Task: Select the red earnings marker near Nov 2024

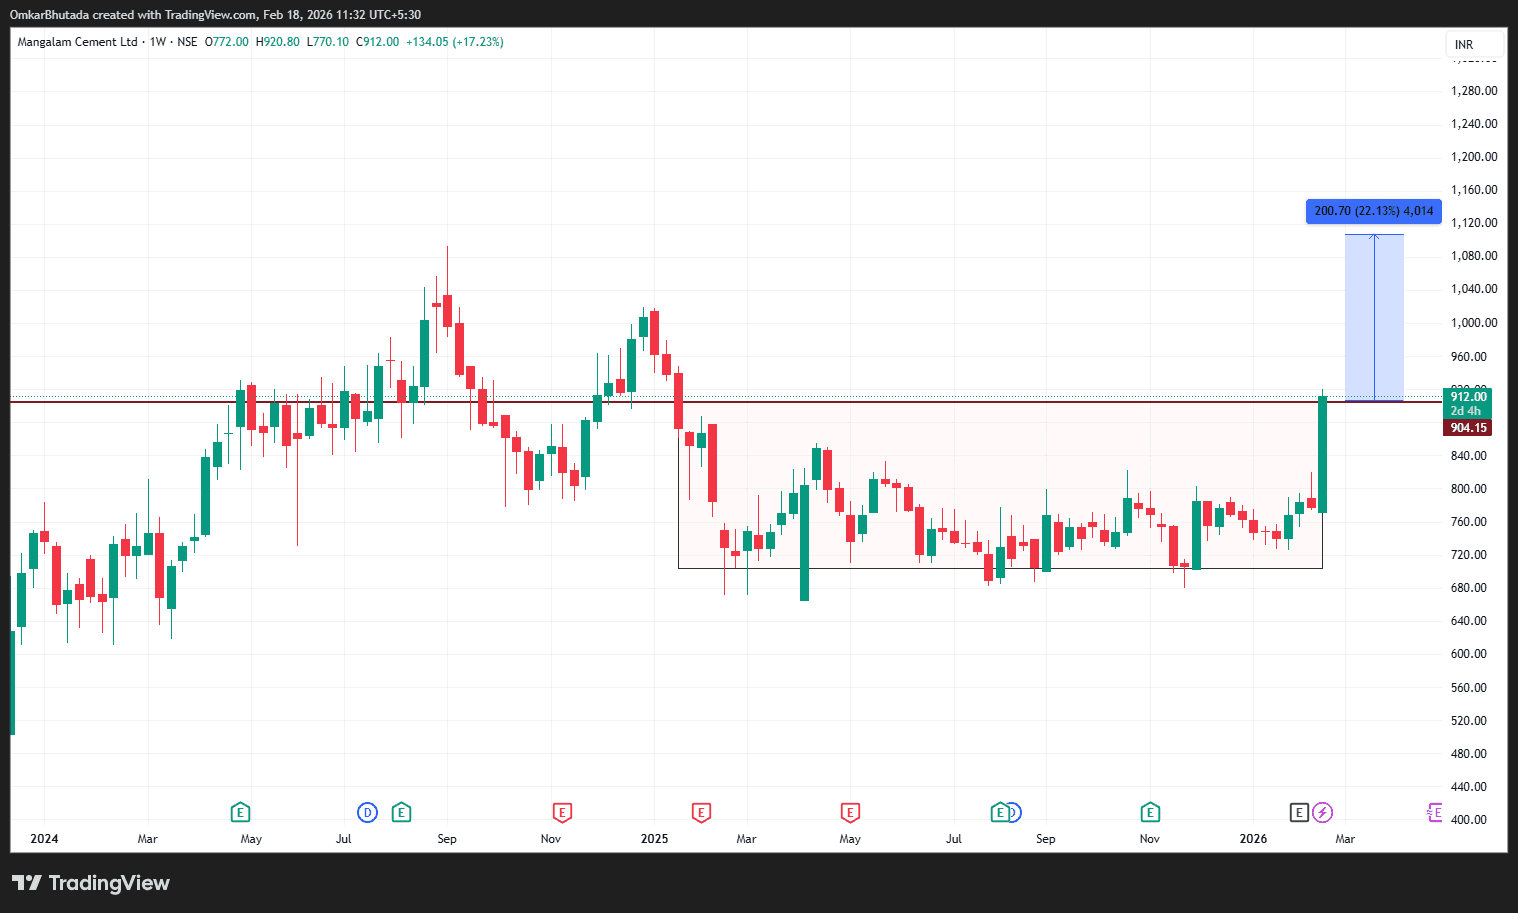Action: pyautogui.click(x=562, y=812)
